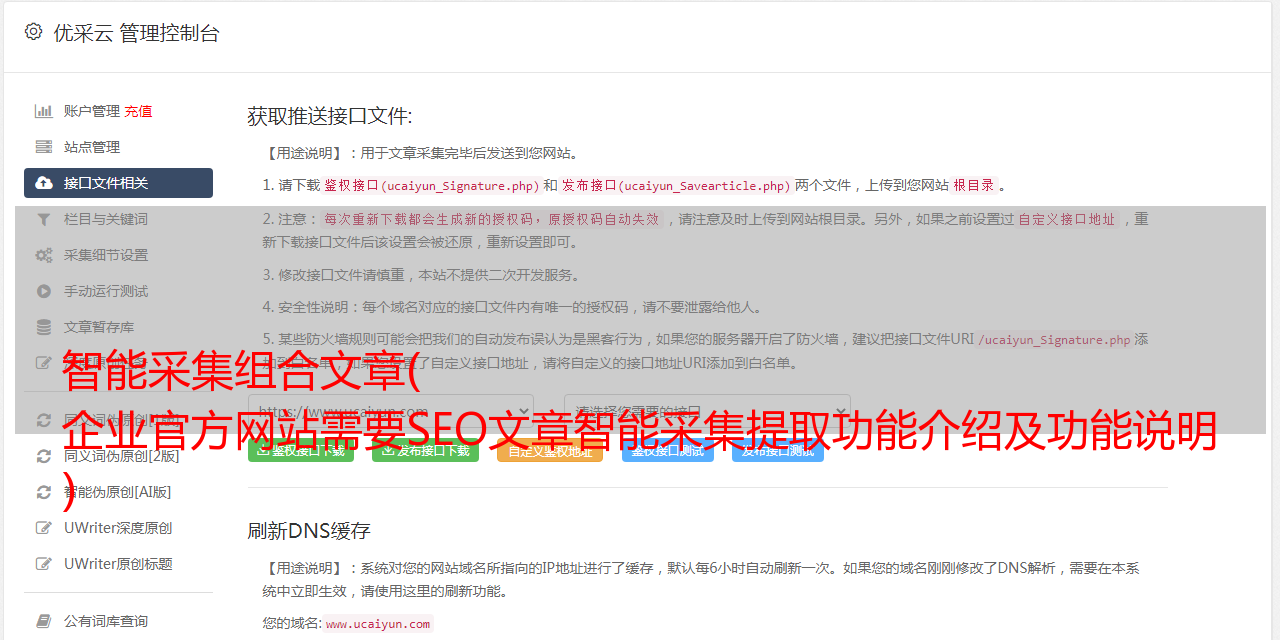Click the orange 自定义鉴权地址 button
This screenshot has width=1280, height=640.
pyautogui.click(x=550, y=451)
